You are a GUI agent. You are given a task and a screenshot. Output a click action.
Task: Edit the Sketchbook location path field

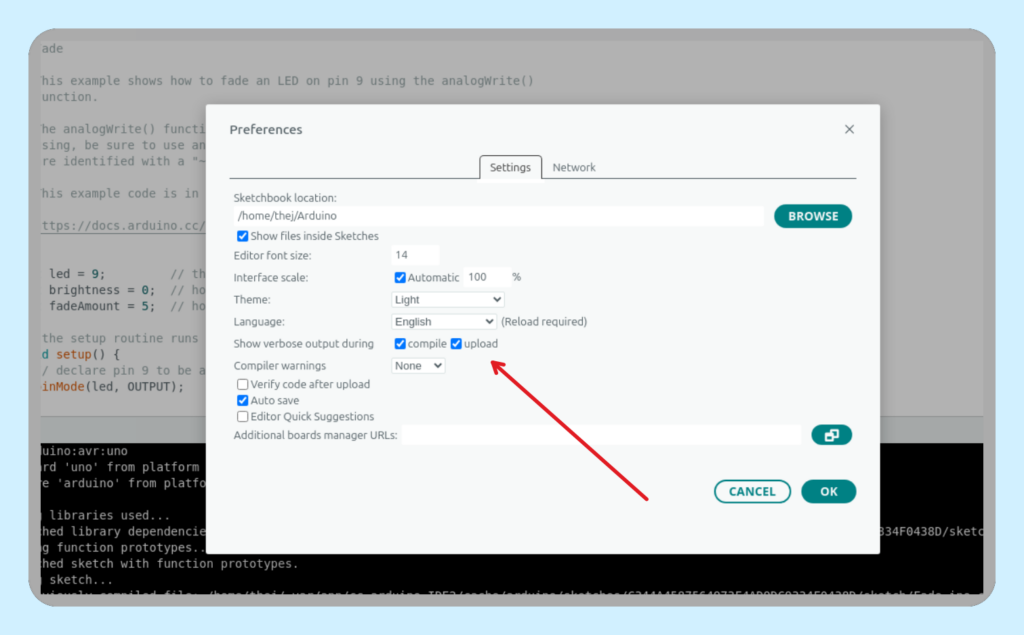point(498,216)
